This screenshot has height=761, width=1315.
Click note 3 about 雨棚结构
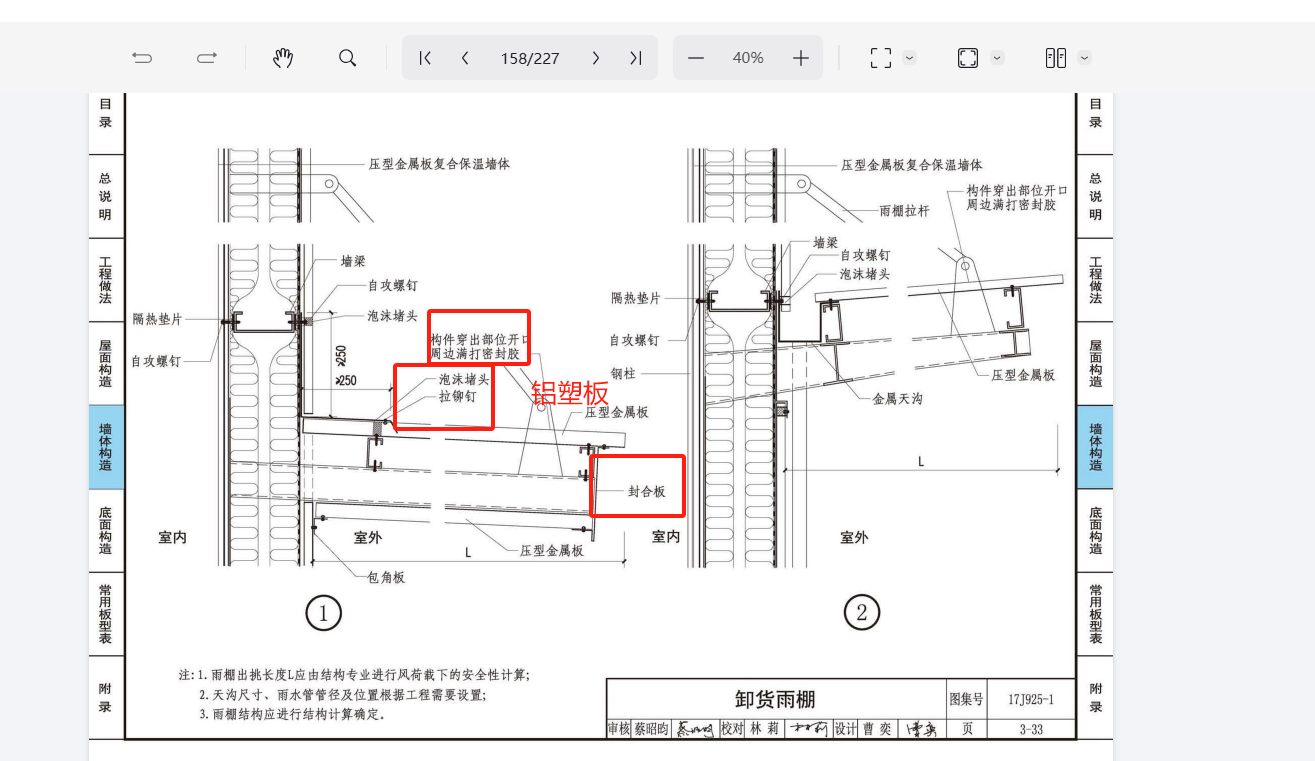point(292,714)
